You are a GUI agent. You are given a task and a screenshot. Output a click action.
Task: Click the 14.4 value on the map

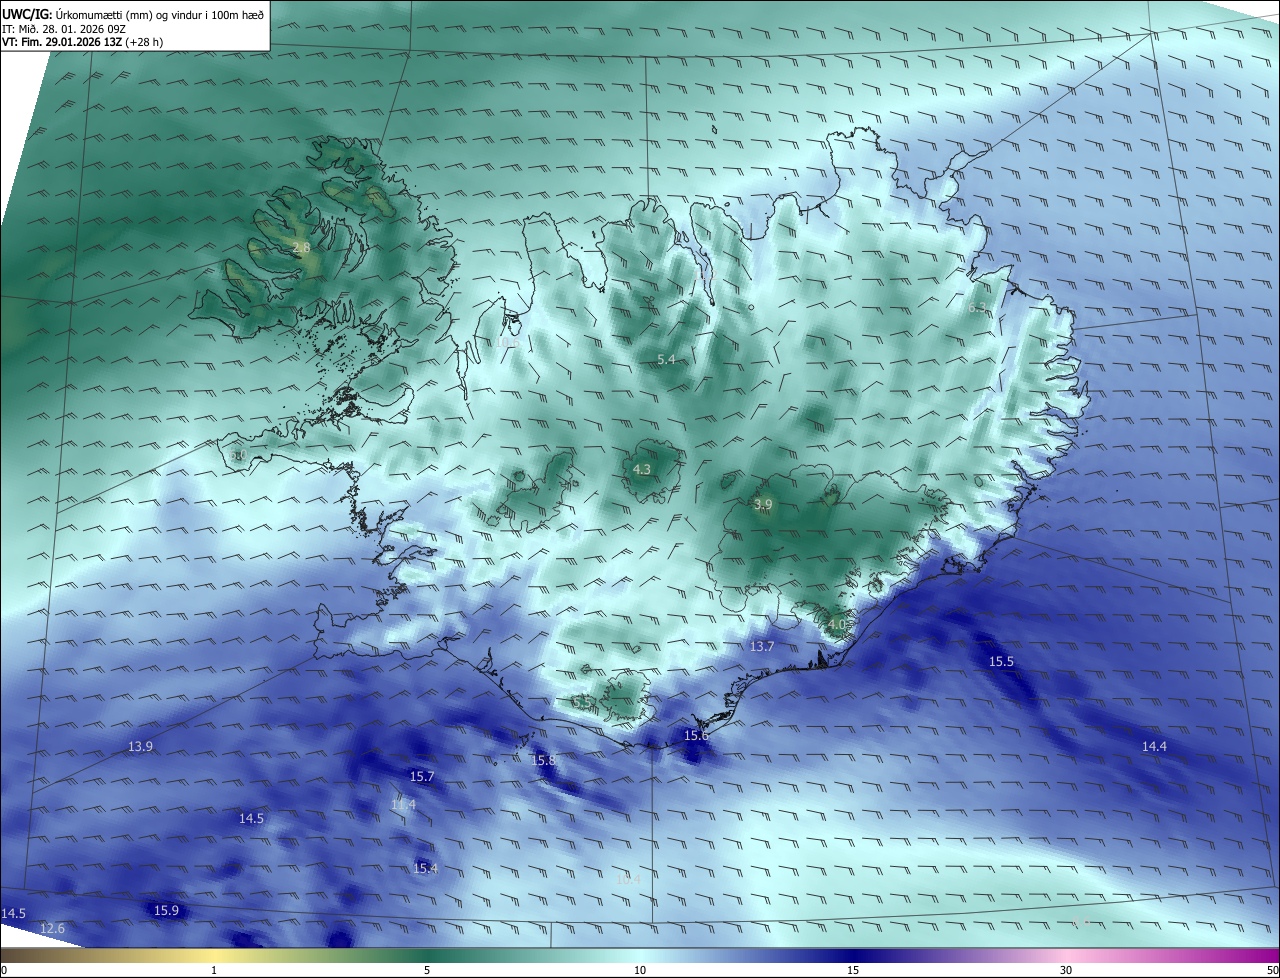click(x=1154, y=747)
